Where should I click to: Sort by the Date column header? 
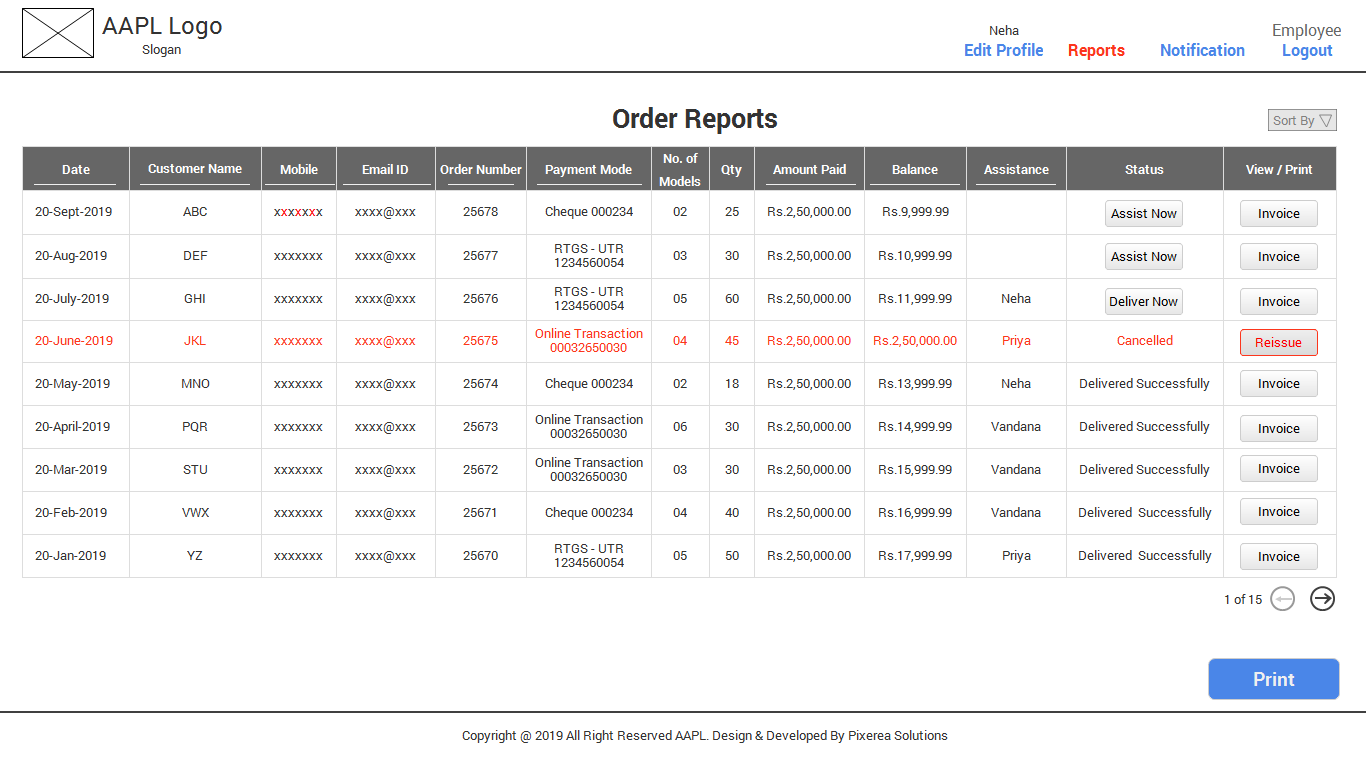76,169
